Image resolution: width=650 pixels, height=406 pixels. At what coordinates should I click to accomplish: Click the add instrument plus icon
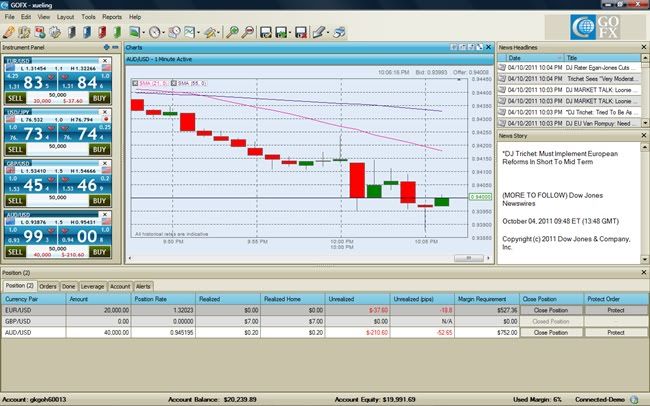[106, 48]
